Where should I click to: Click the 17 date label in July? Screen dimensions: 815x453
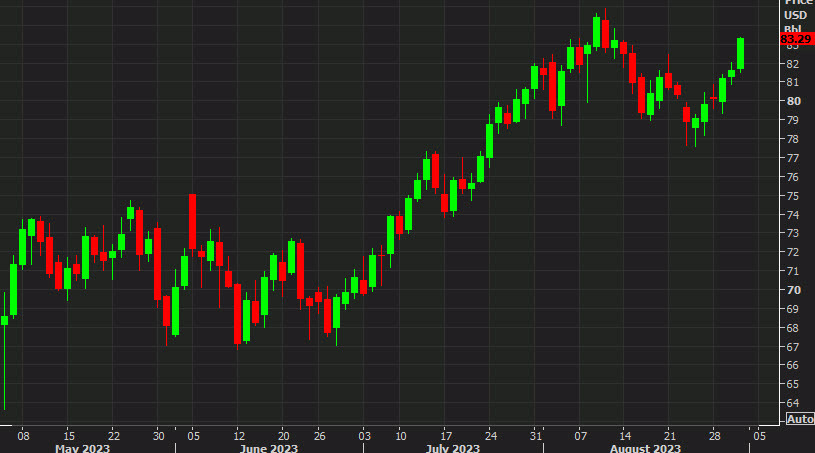point(445,436)
